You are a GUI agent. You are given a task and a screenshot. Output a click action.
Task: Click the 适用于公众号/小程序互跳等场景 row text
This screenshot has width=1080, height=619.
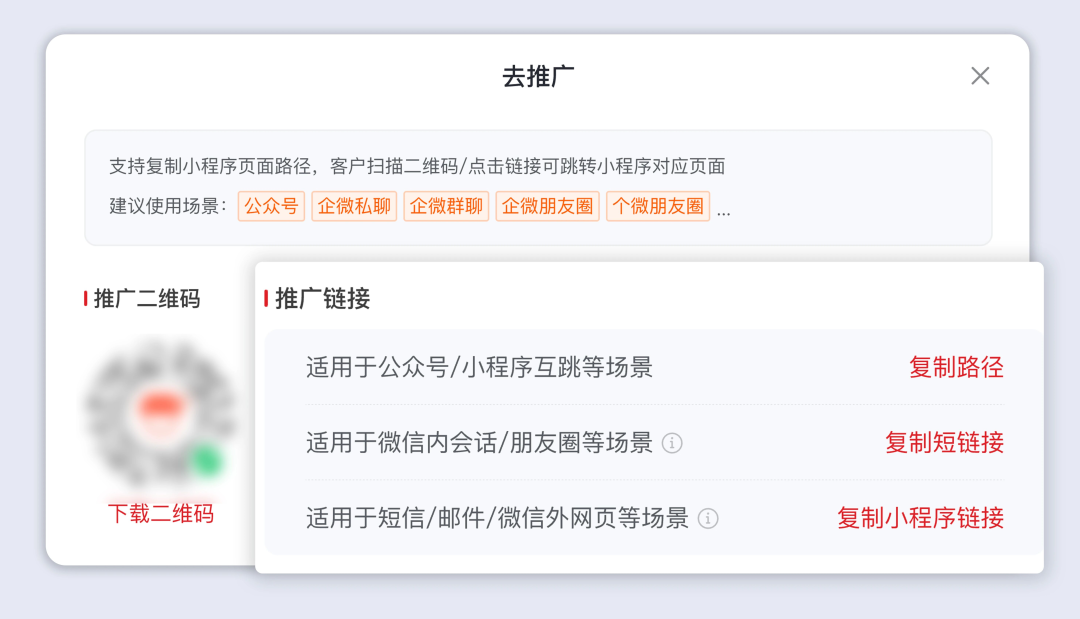point(479,367)
